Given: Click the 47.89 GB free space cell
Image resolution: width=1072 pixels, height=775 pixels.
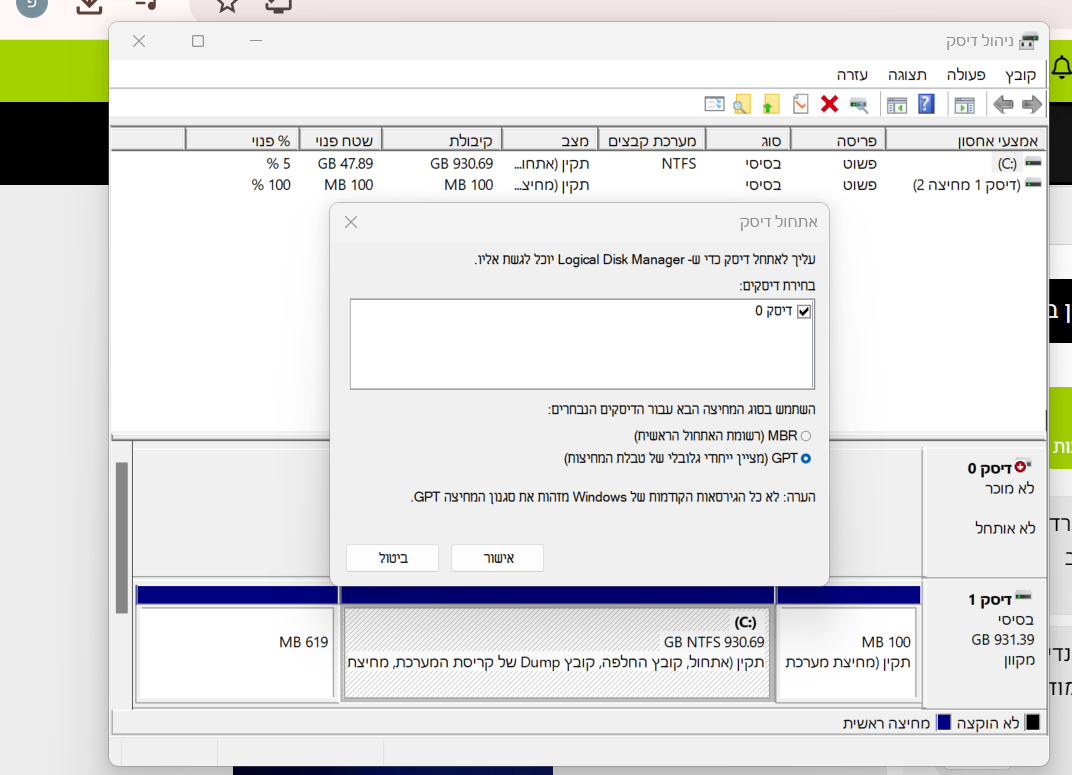Looking at the screenshot, I should tap(345, 163).
